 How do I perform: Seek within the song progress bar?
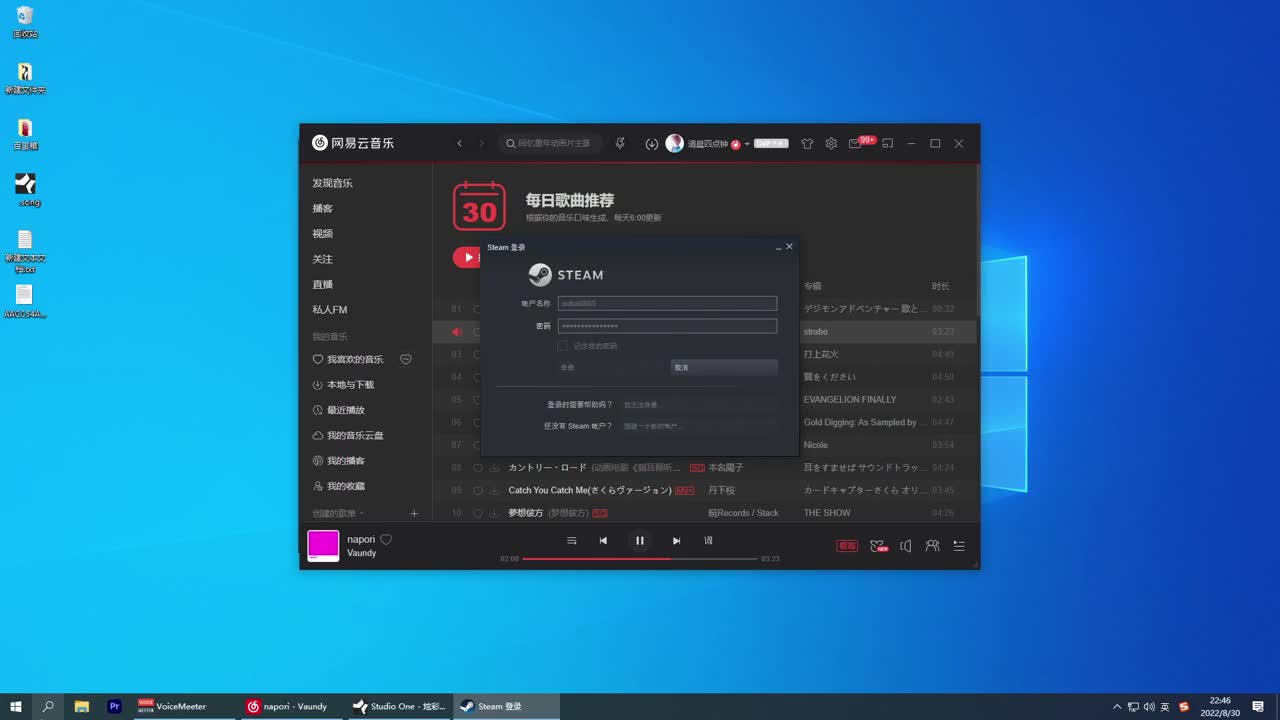click(640, 559)
